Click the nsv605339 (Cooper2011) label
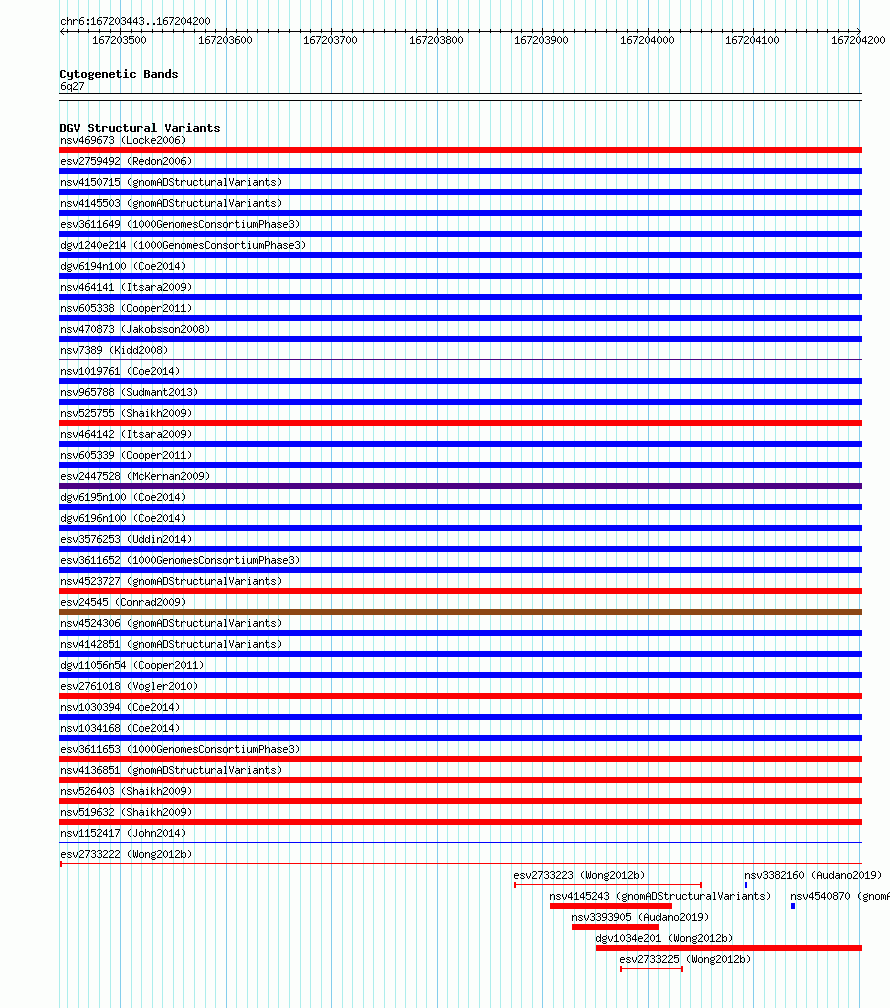Screen dimensions: 890x1008 (x=126, y=455)
